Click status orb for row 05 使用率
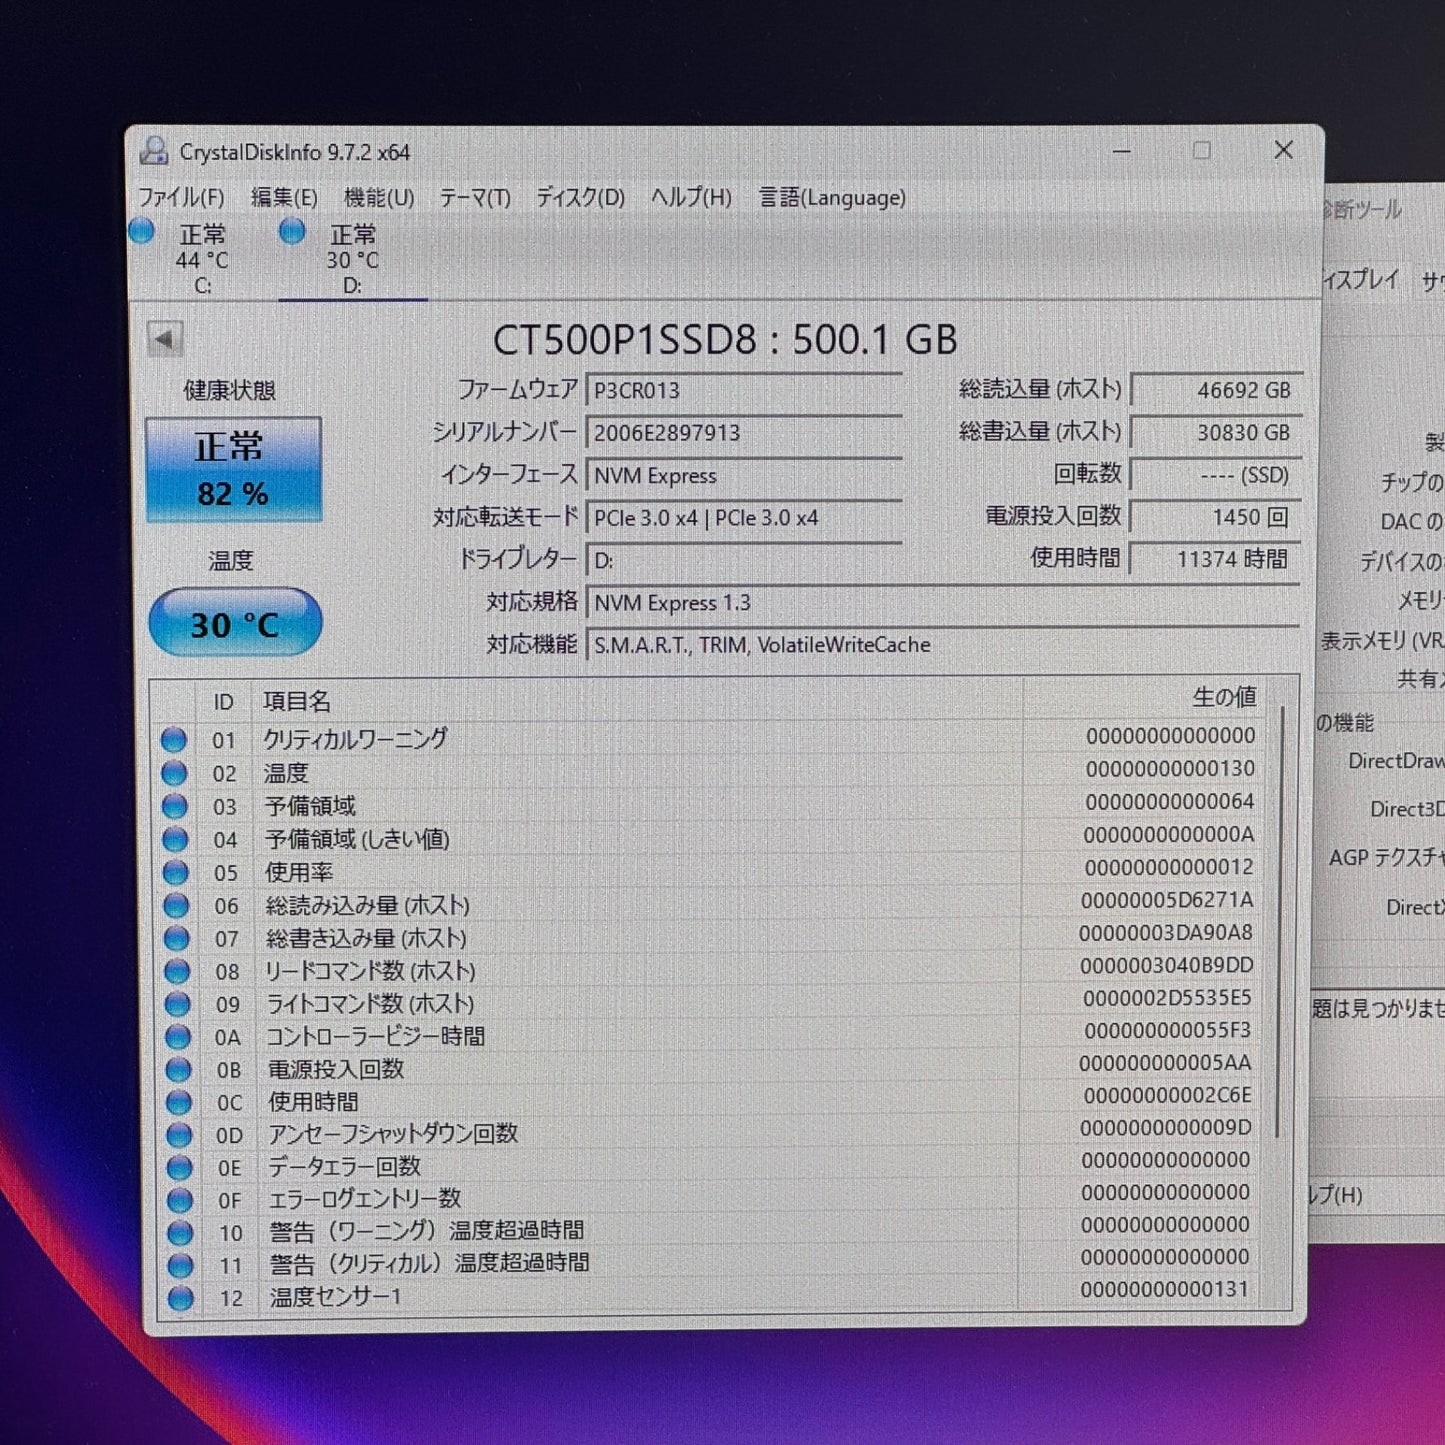1445x1445 pixels. coord(176,872)
